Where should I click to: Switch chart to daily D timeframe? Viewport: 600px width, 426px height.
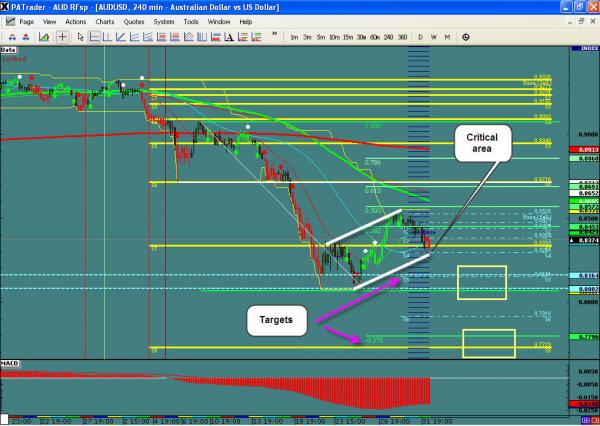click(420, 37)
